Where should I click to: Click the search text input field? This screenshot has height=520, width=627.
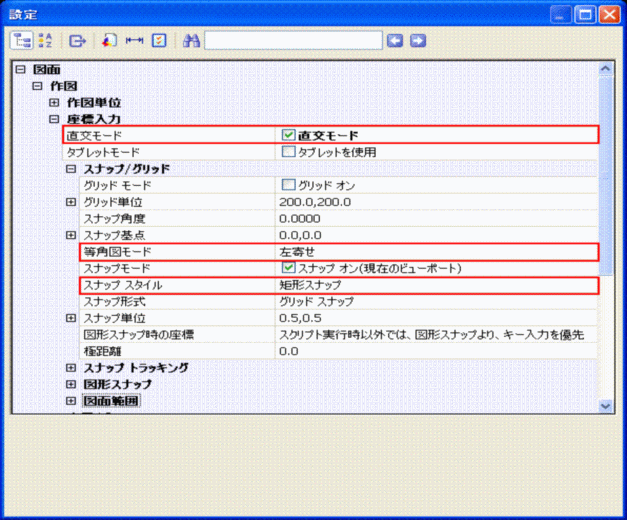[x=292, y=41]
